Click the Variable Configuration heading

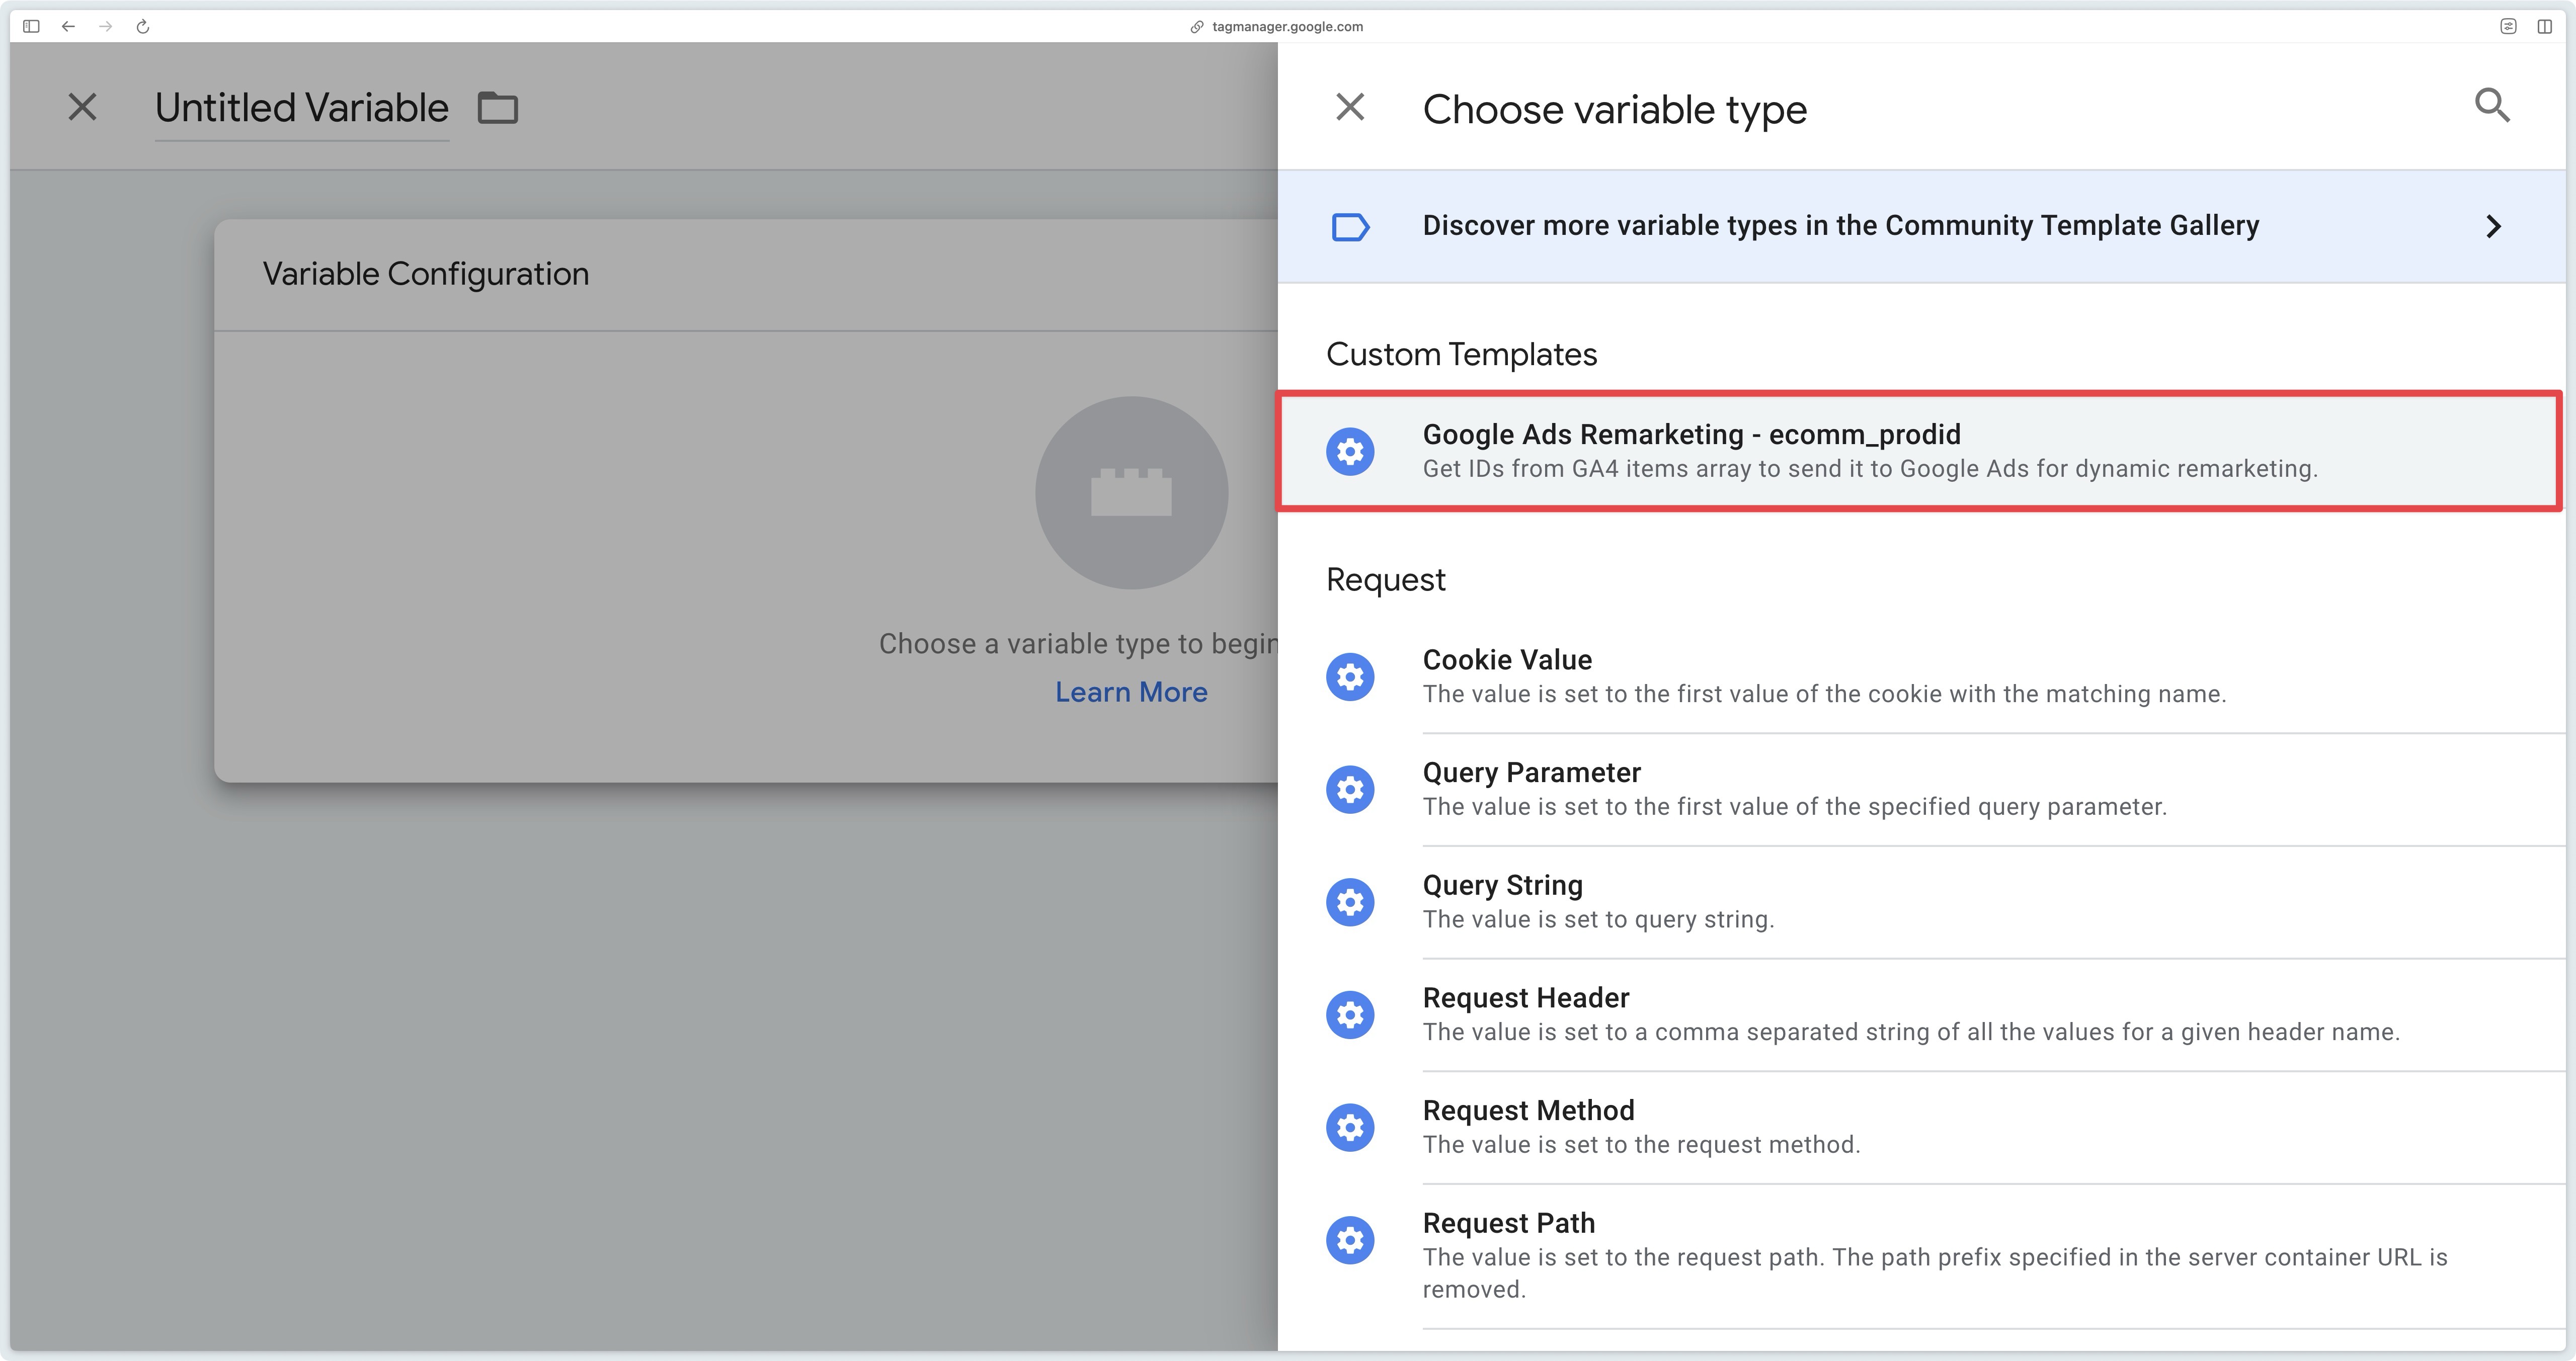pyautogui.click(x=426, y=274)
